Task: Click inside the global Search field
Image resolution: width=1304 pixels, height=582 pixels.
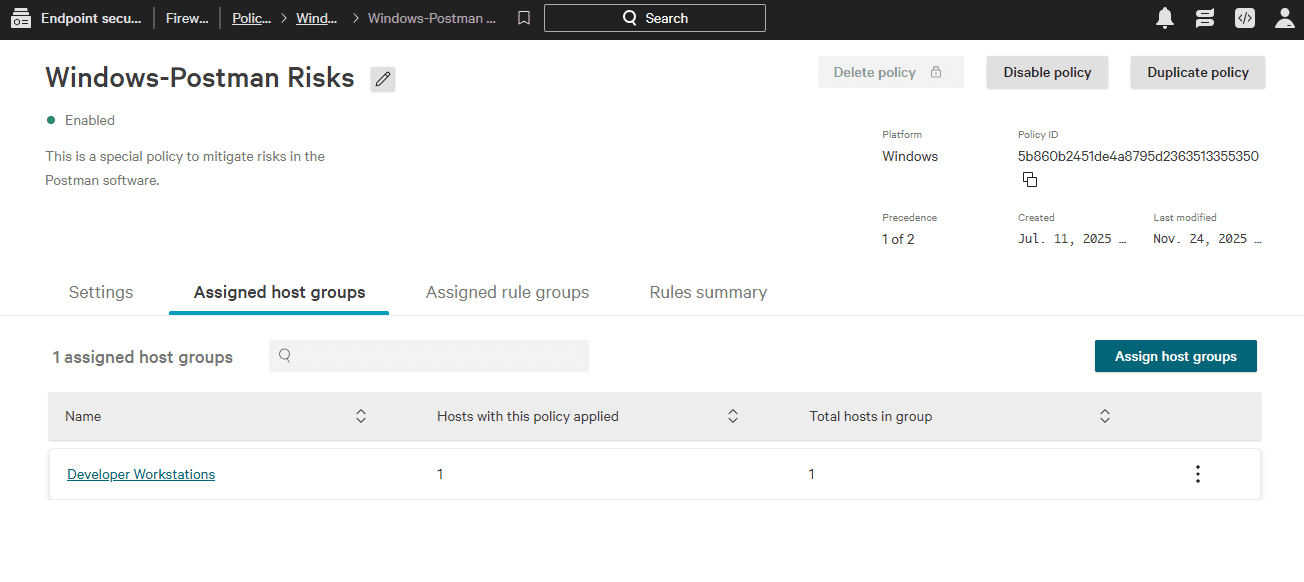Action: pos(655,17)
